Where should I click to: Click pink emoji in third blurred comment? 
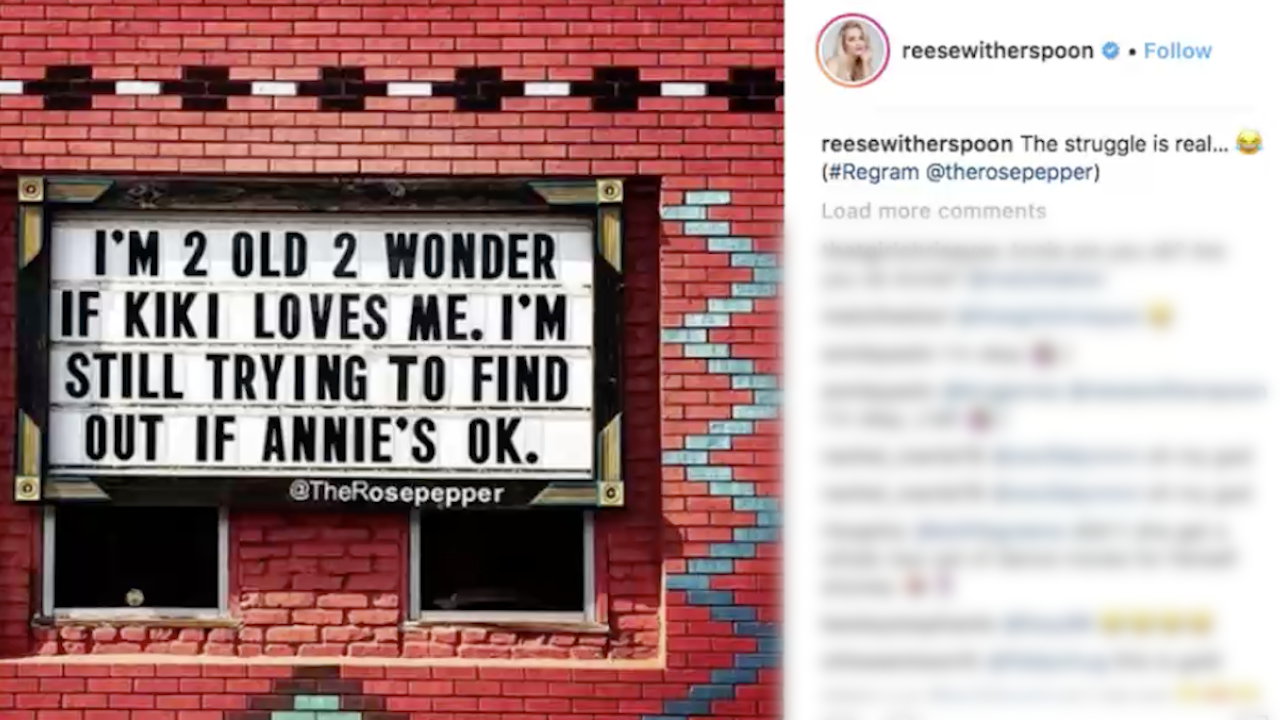pyautogui.click(x=1044, y=354)
